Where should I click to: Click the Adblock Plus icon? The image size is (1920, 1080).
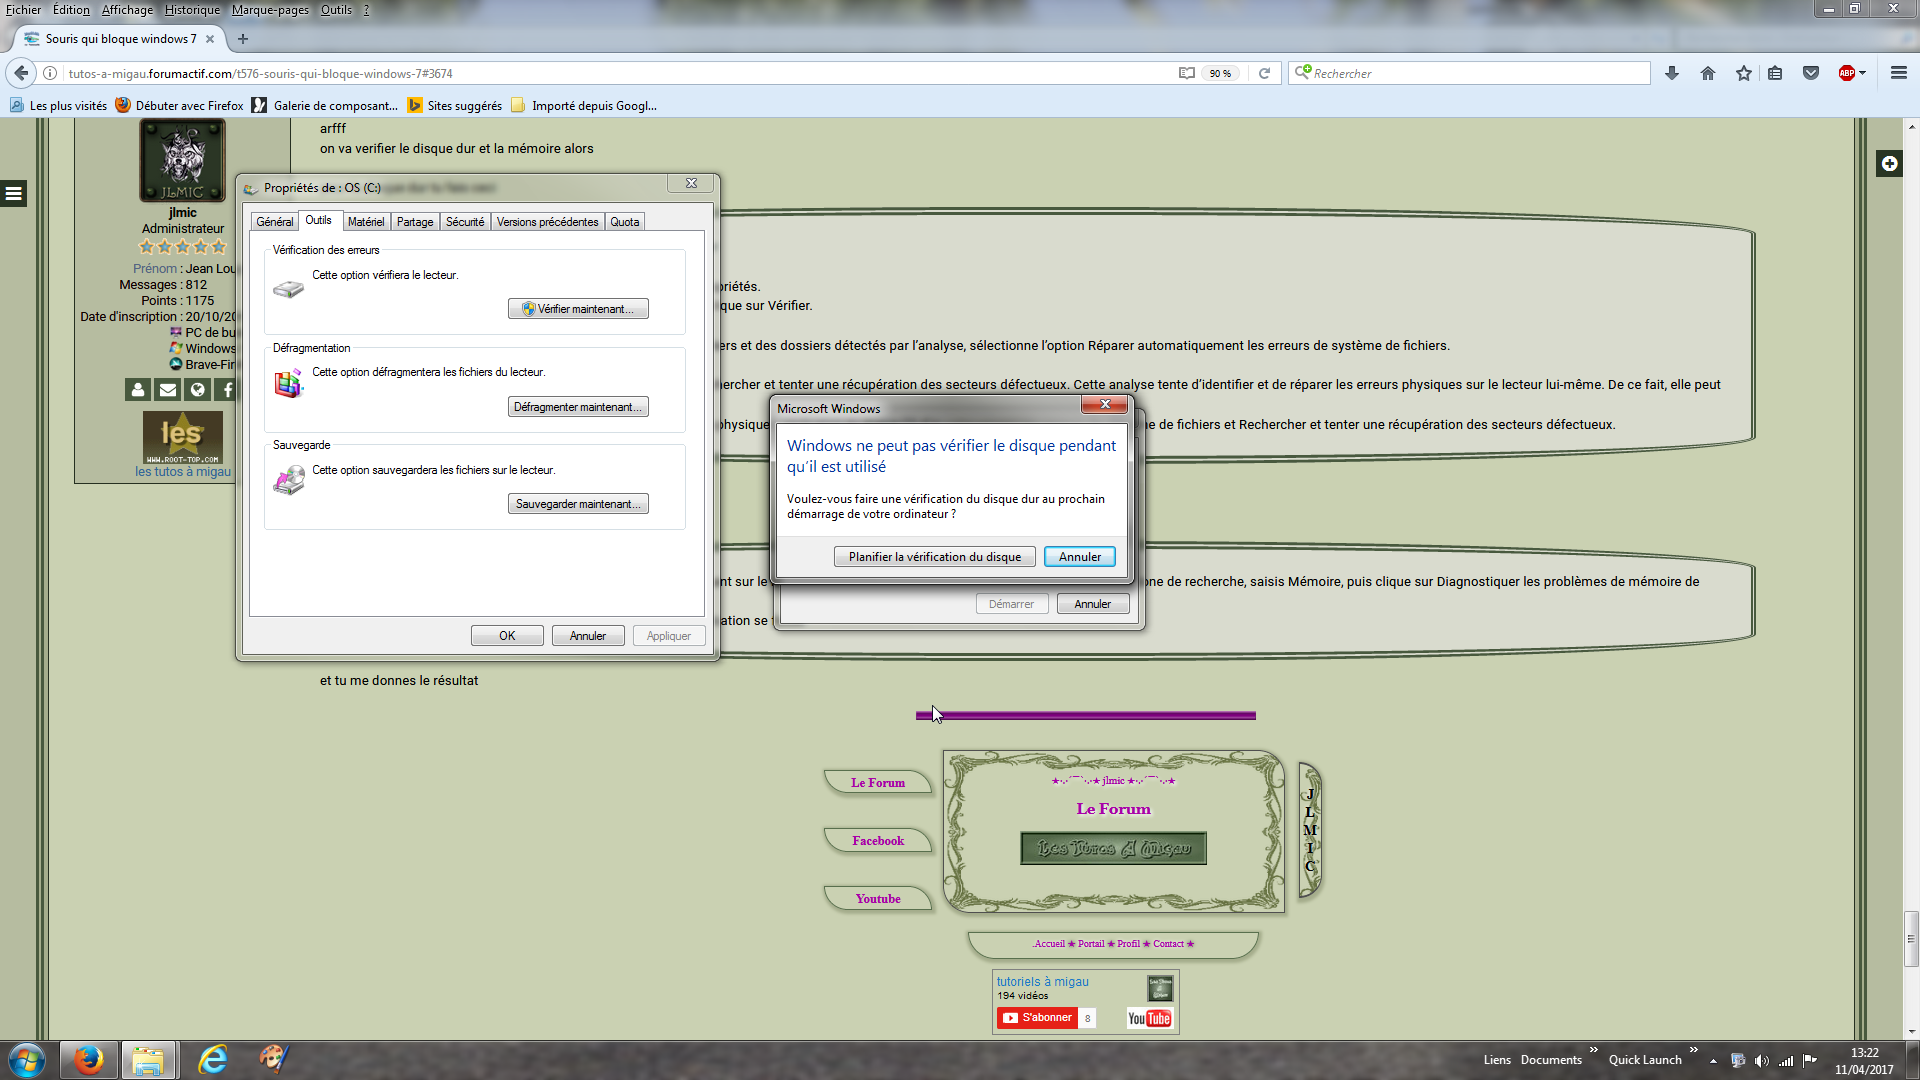tap(1846, 73)
